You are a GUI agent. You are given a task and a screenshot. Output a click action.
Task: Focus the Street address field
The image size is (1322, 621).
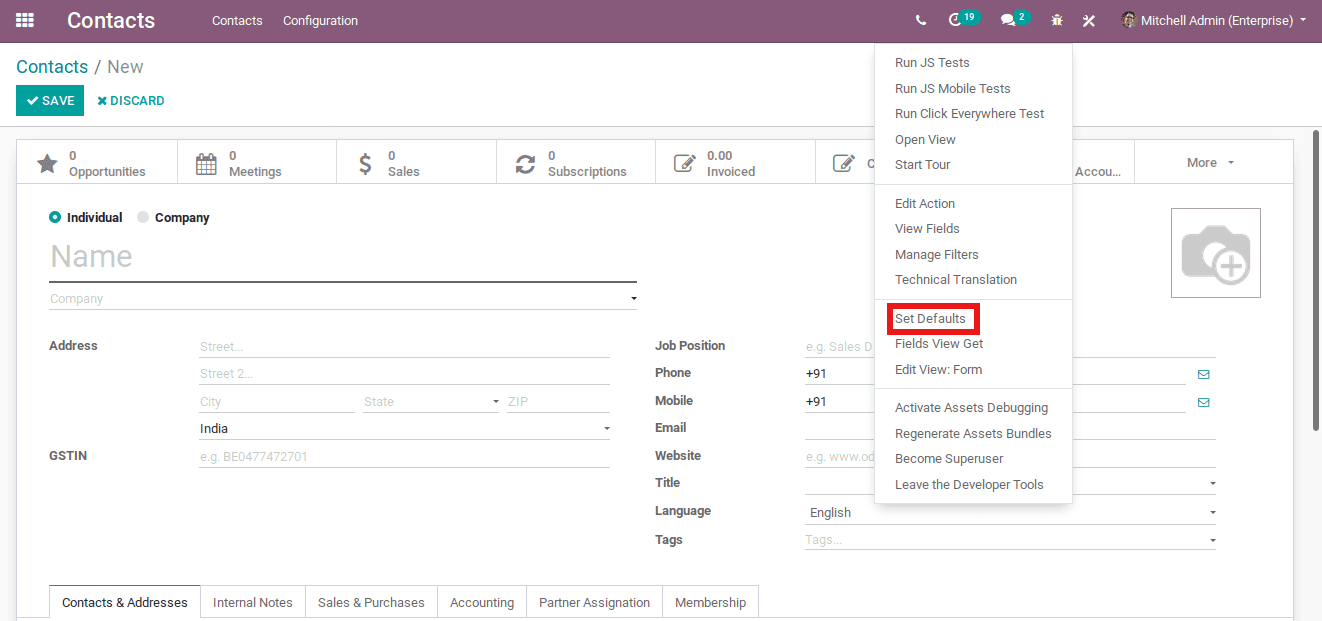(x=404, y=347)
